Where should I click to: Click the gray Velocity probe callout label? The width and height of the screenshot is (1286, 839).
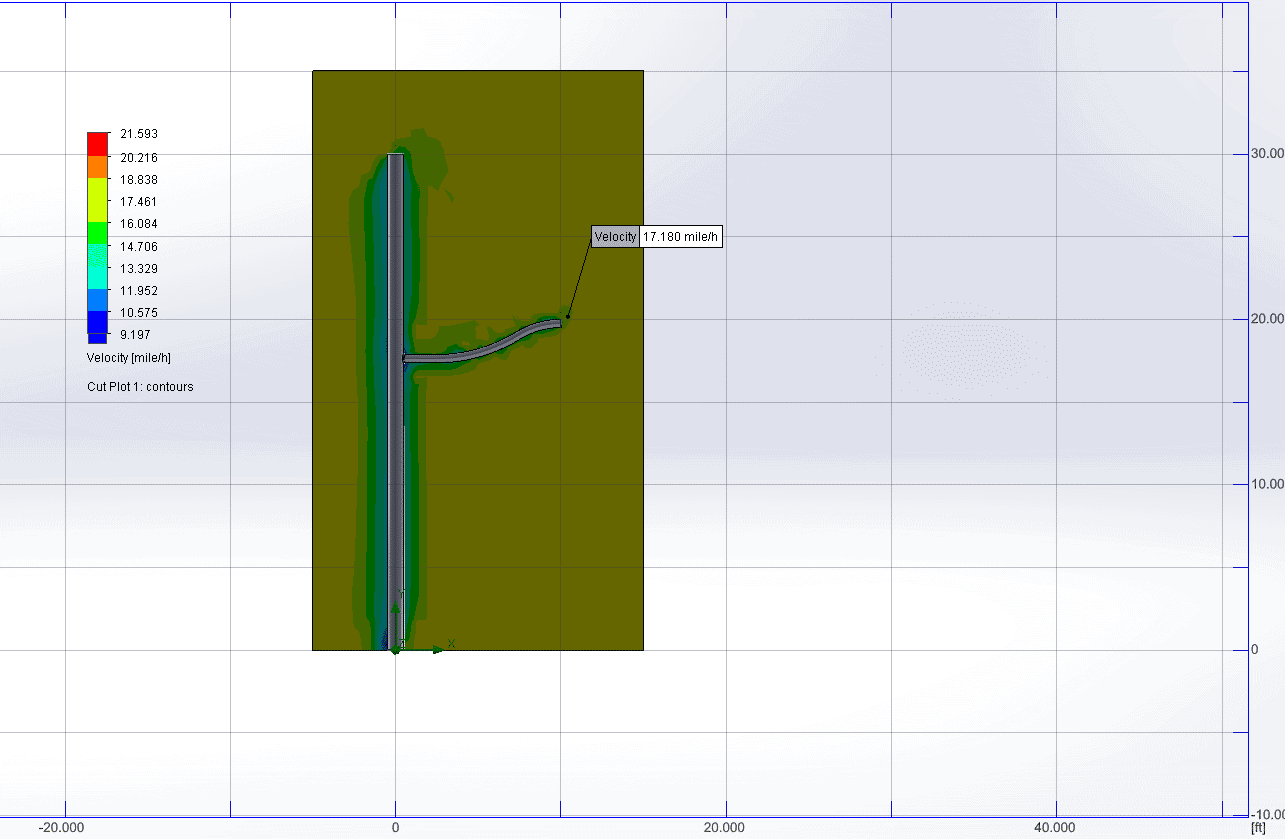[x=615, y=237]
